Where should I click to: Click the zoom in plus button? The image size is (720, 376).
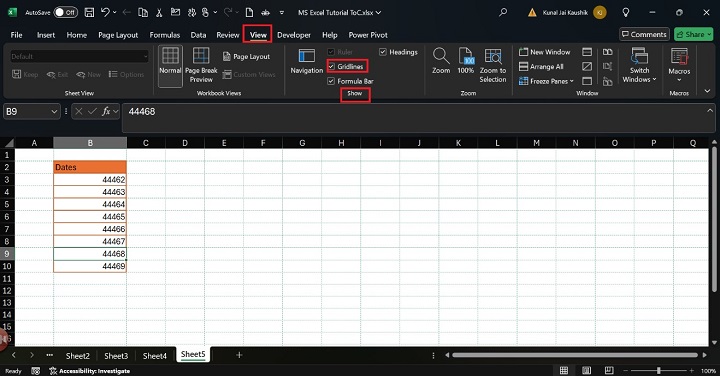(x=692, y=370)
